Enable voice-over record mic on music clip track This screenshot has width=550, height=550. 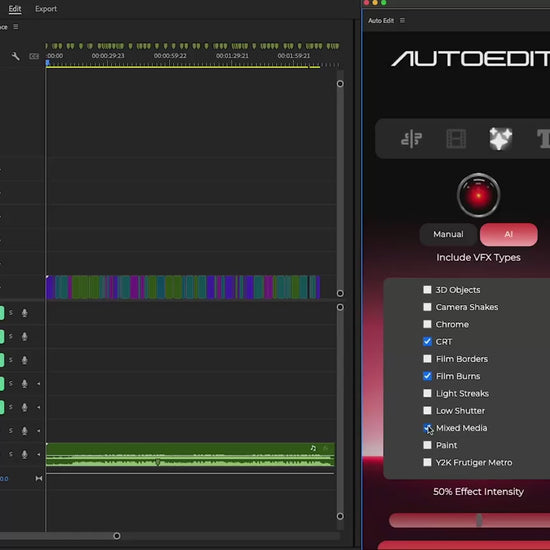(x=25, y=454)
